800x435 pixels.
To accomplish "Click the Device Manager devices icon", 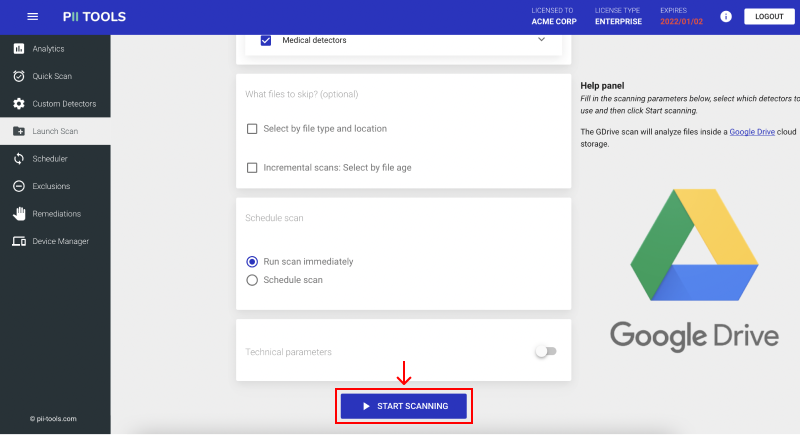I will coord(19,241).
